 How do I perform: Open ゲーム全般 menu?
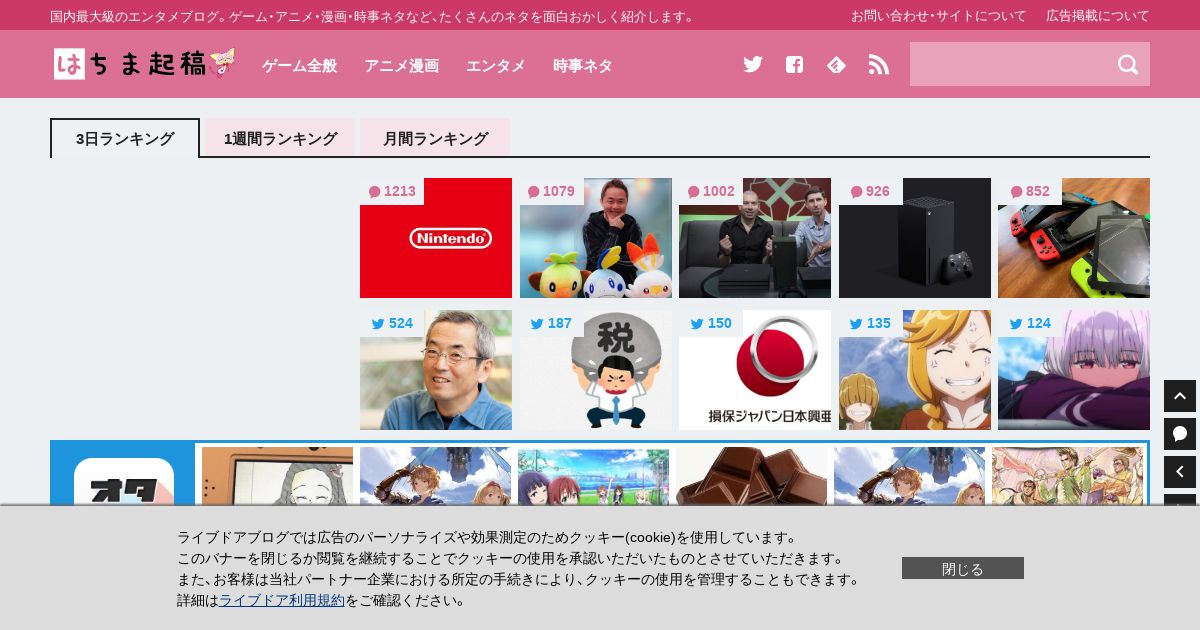click(x=299, y=65)
